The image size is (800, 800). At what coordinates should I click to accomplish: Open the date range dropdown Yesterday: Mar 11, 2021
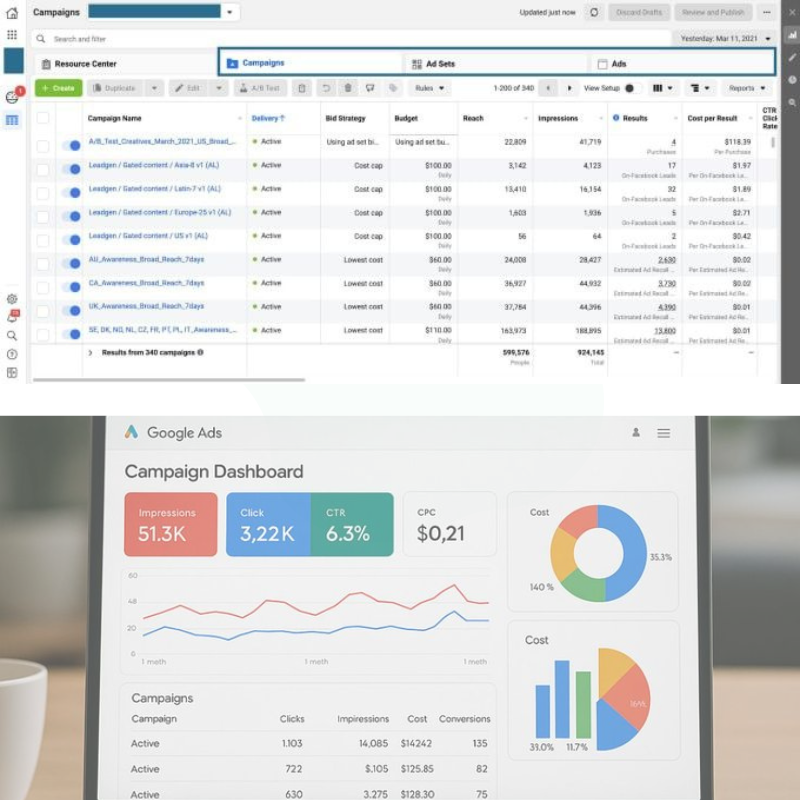(726, 38)
